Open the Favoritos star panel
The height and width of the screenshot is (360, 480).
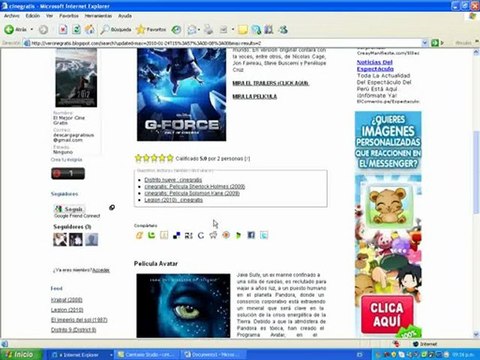point(151,30)
